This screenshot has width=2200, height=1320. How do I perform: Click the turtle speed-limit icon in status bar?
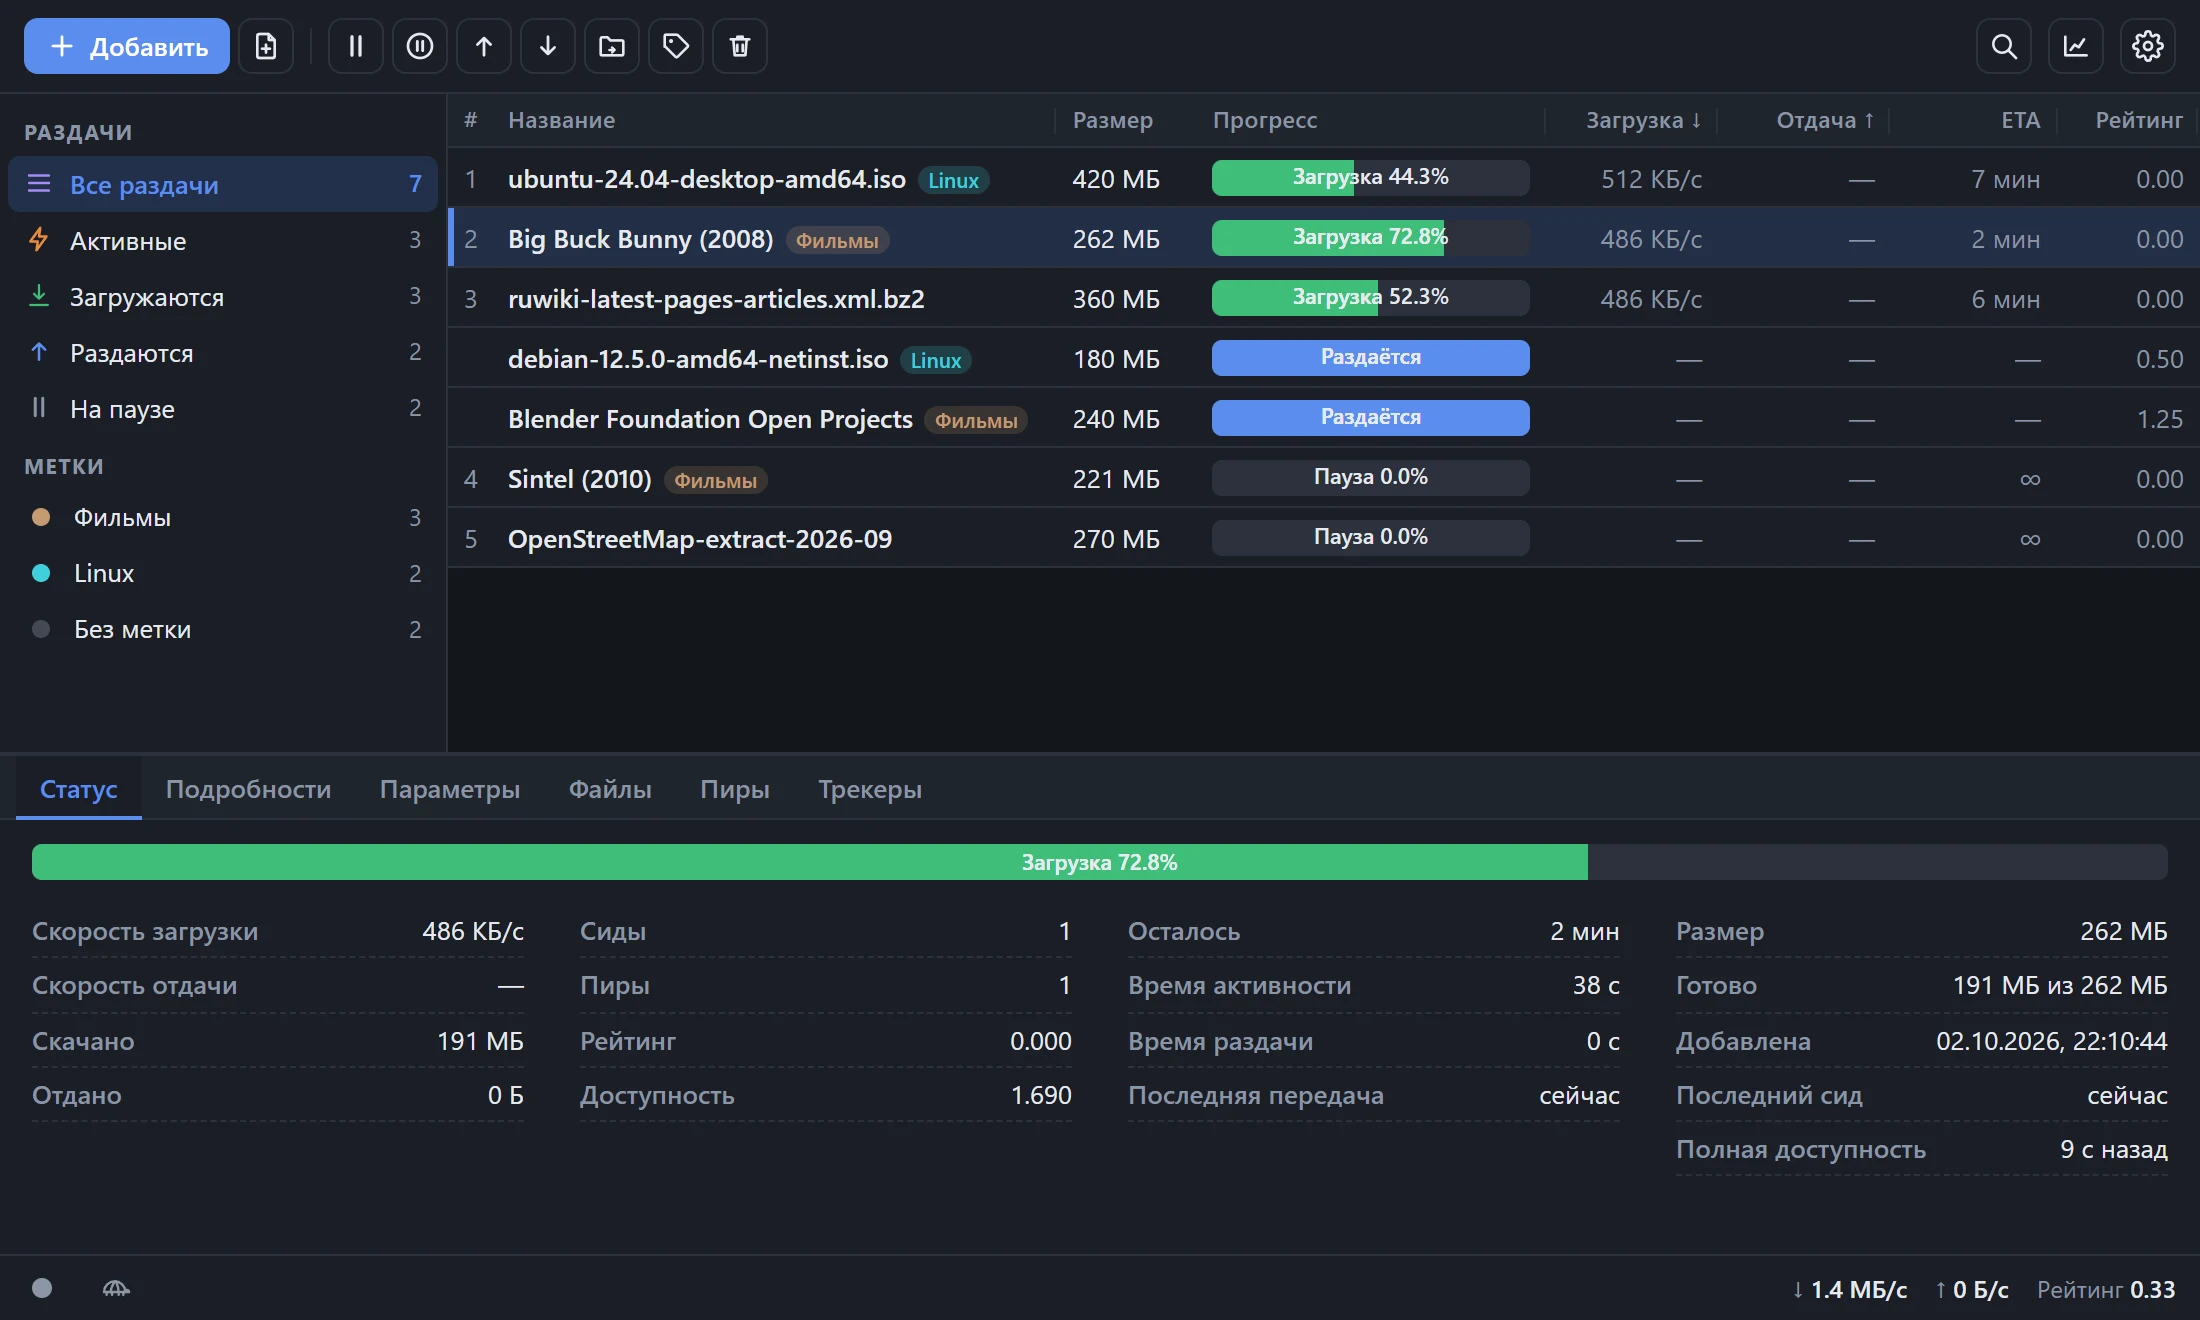click(x=116, y=1289)
